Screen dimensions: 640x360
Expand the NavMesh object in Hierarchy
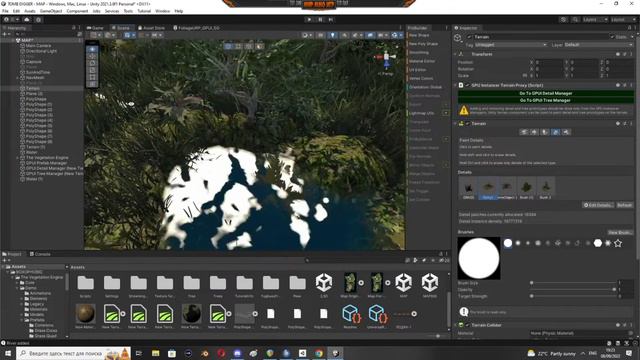pyautogui.click(x=18, y=78)
